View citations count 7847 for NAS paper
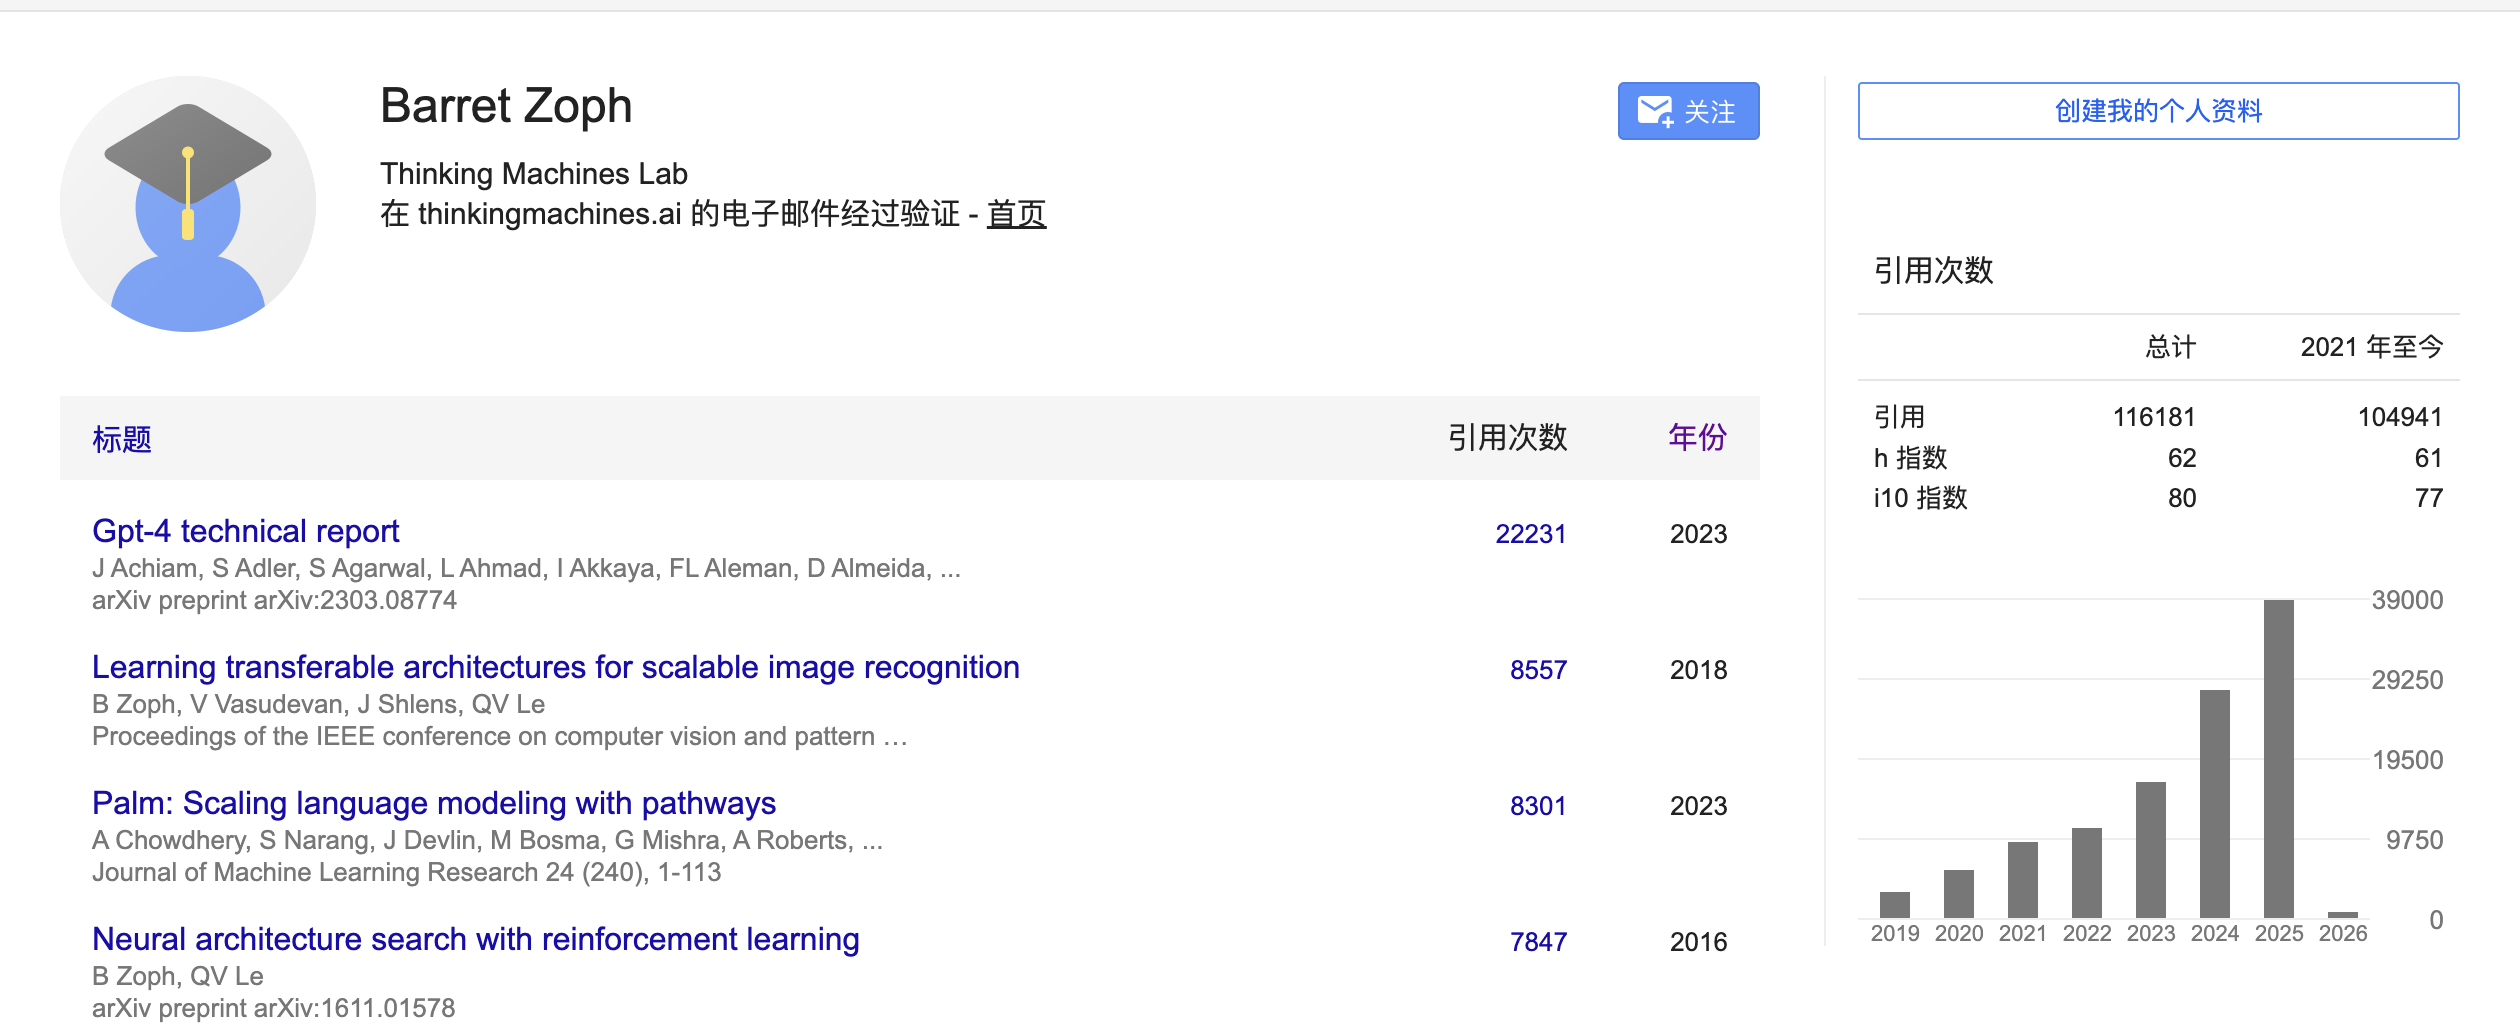The width and height of the screenshot is (2520, 1030). [1539, 941]
